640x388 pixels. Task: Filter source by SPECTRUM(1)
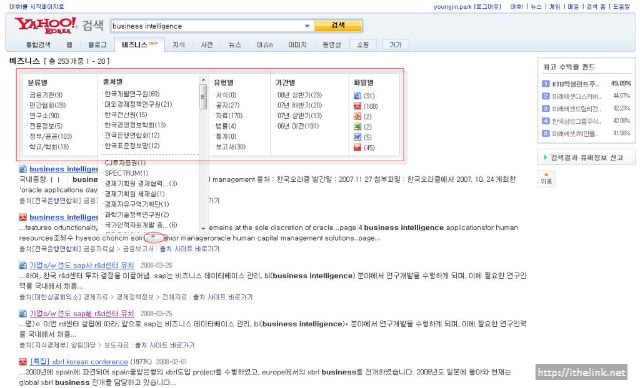tap(126, 173)
